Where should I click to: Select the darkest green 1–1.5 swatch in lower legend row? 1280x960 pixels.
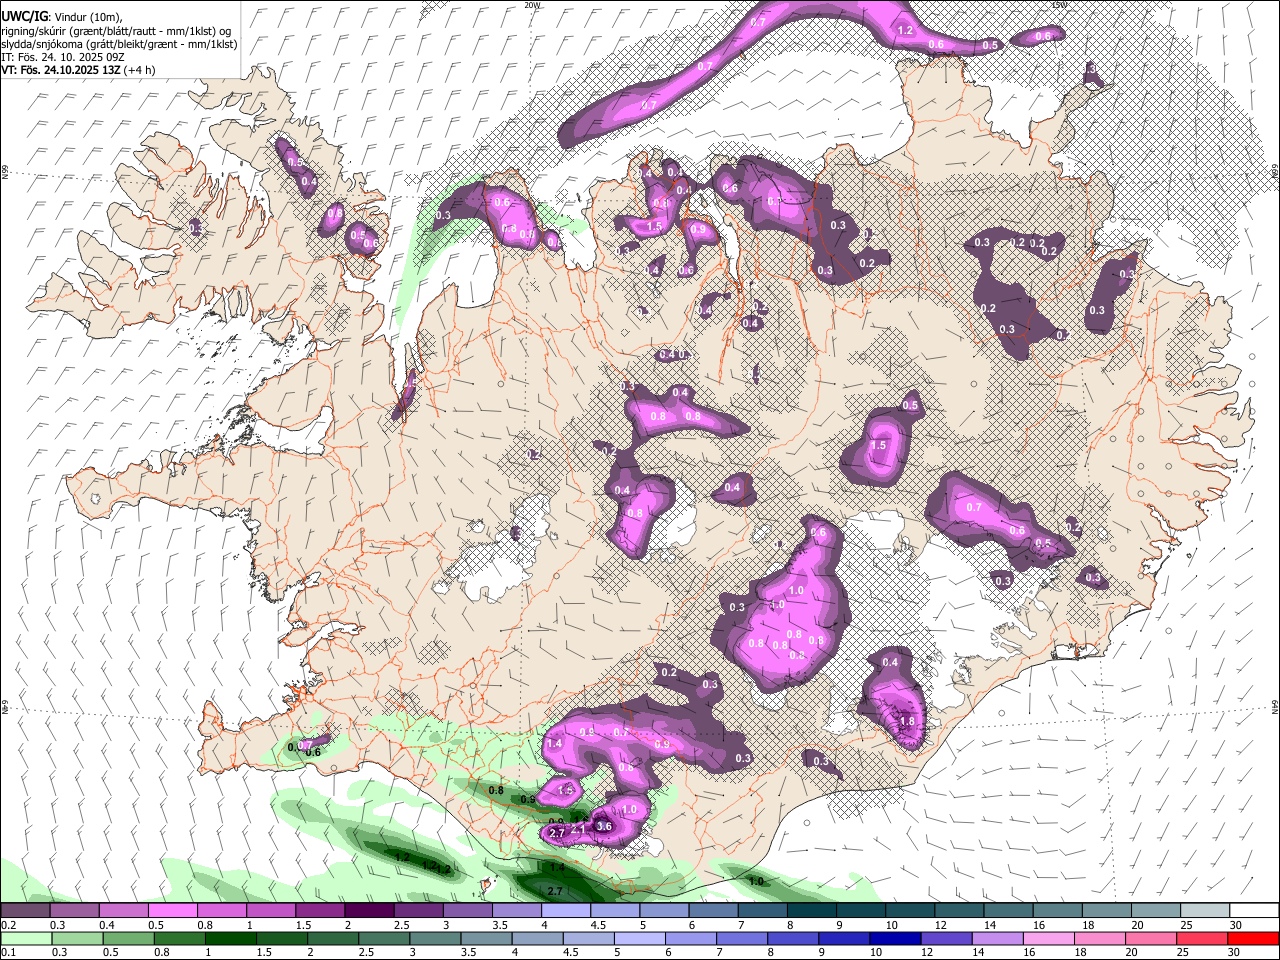pos(229,938)
